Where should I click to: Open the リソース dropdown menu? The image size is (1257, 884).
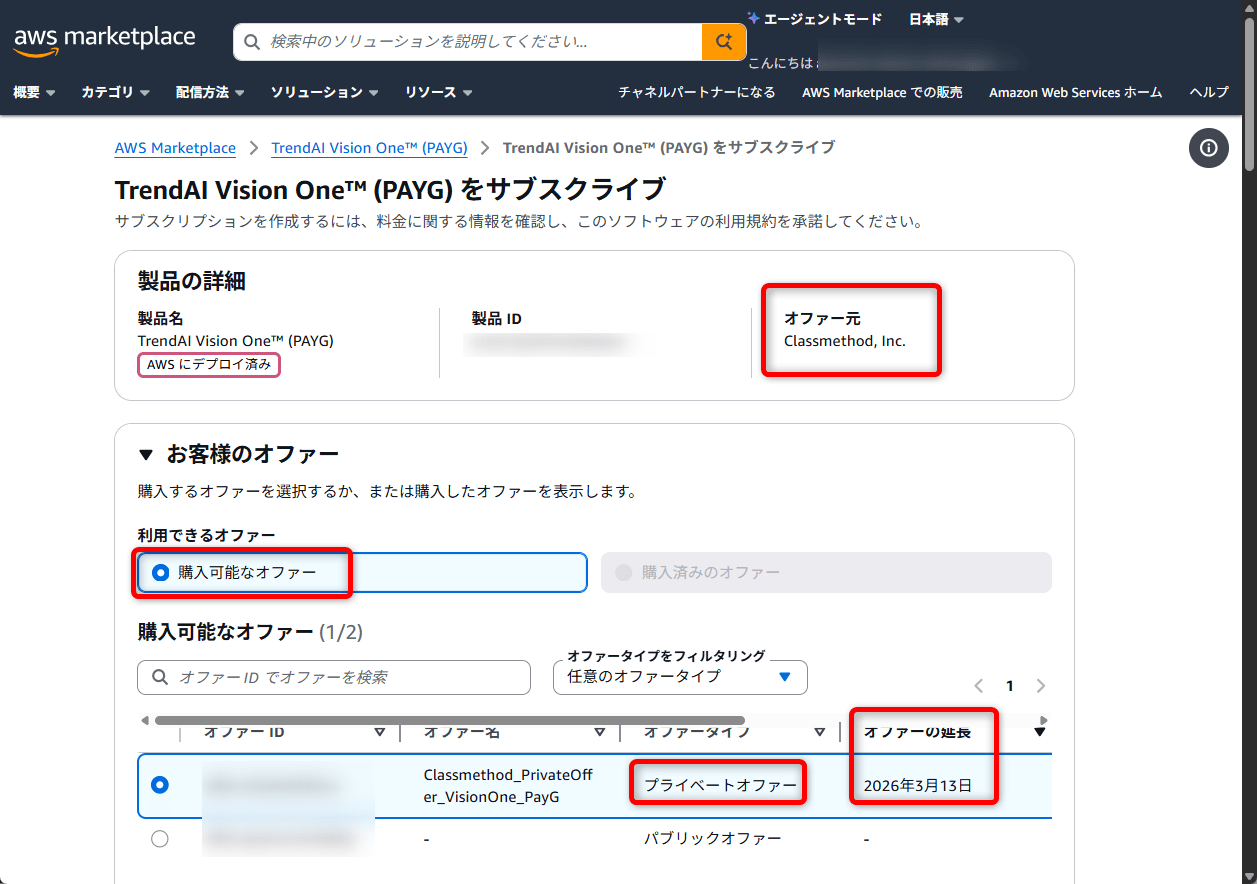tap(438, 92)
